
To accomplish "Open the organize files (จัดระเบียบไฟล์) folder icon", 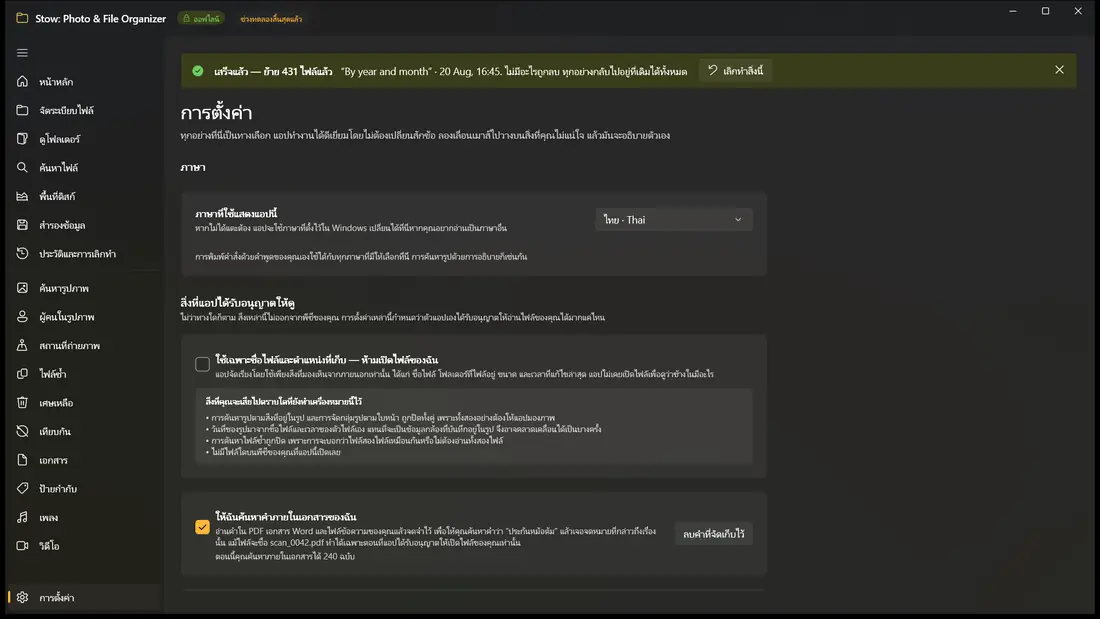I will click(22, 110).
